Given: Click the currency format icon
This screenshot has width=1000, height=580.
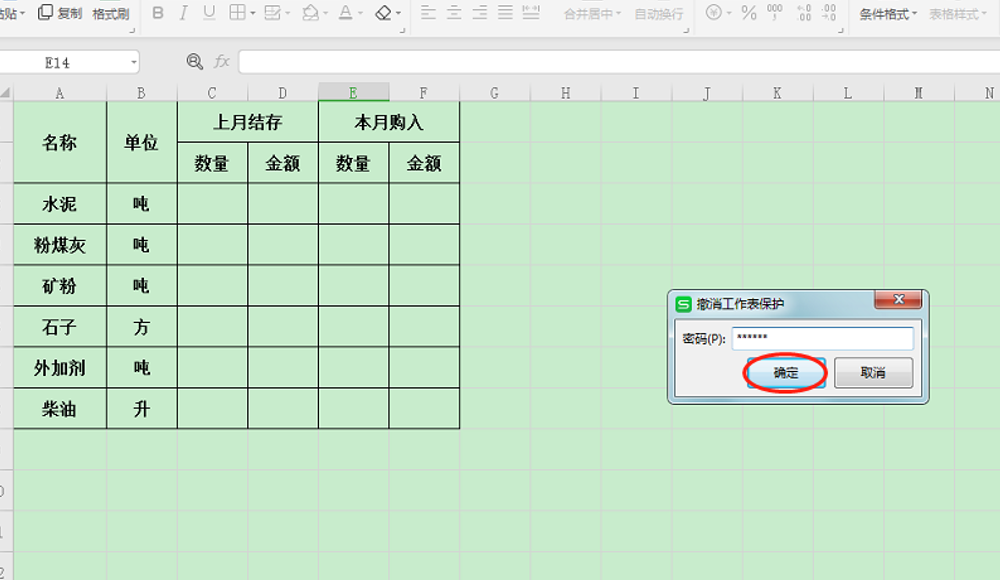Looking at the screenshot, I should [x=714, y=13].
